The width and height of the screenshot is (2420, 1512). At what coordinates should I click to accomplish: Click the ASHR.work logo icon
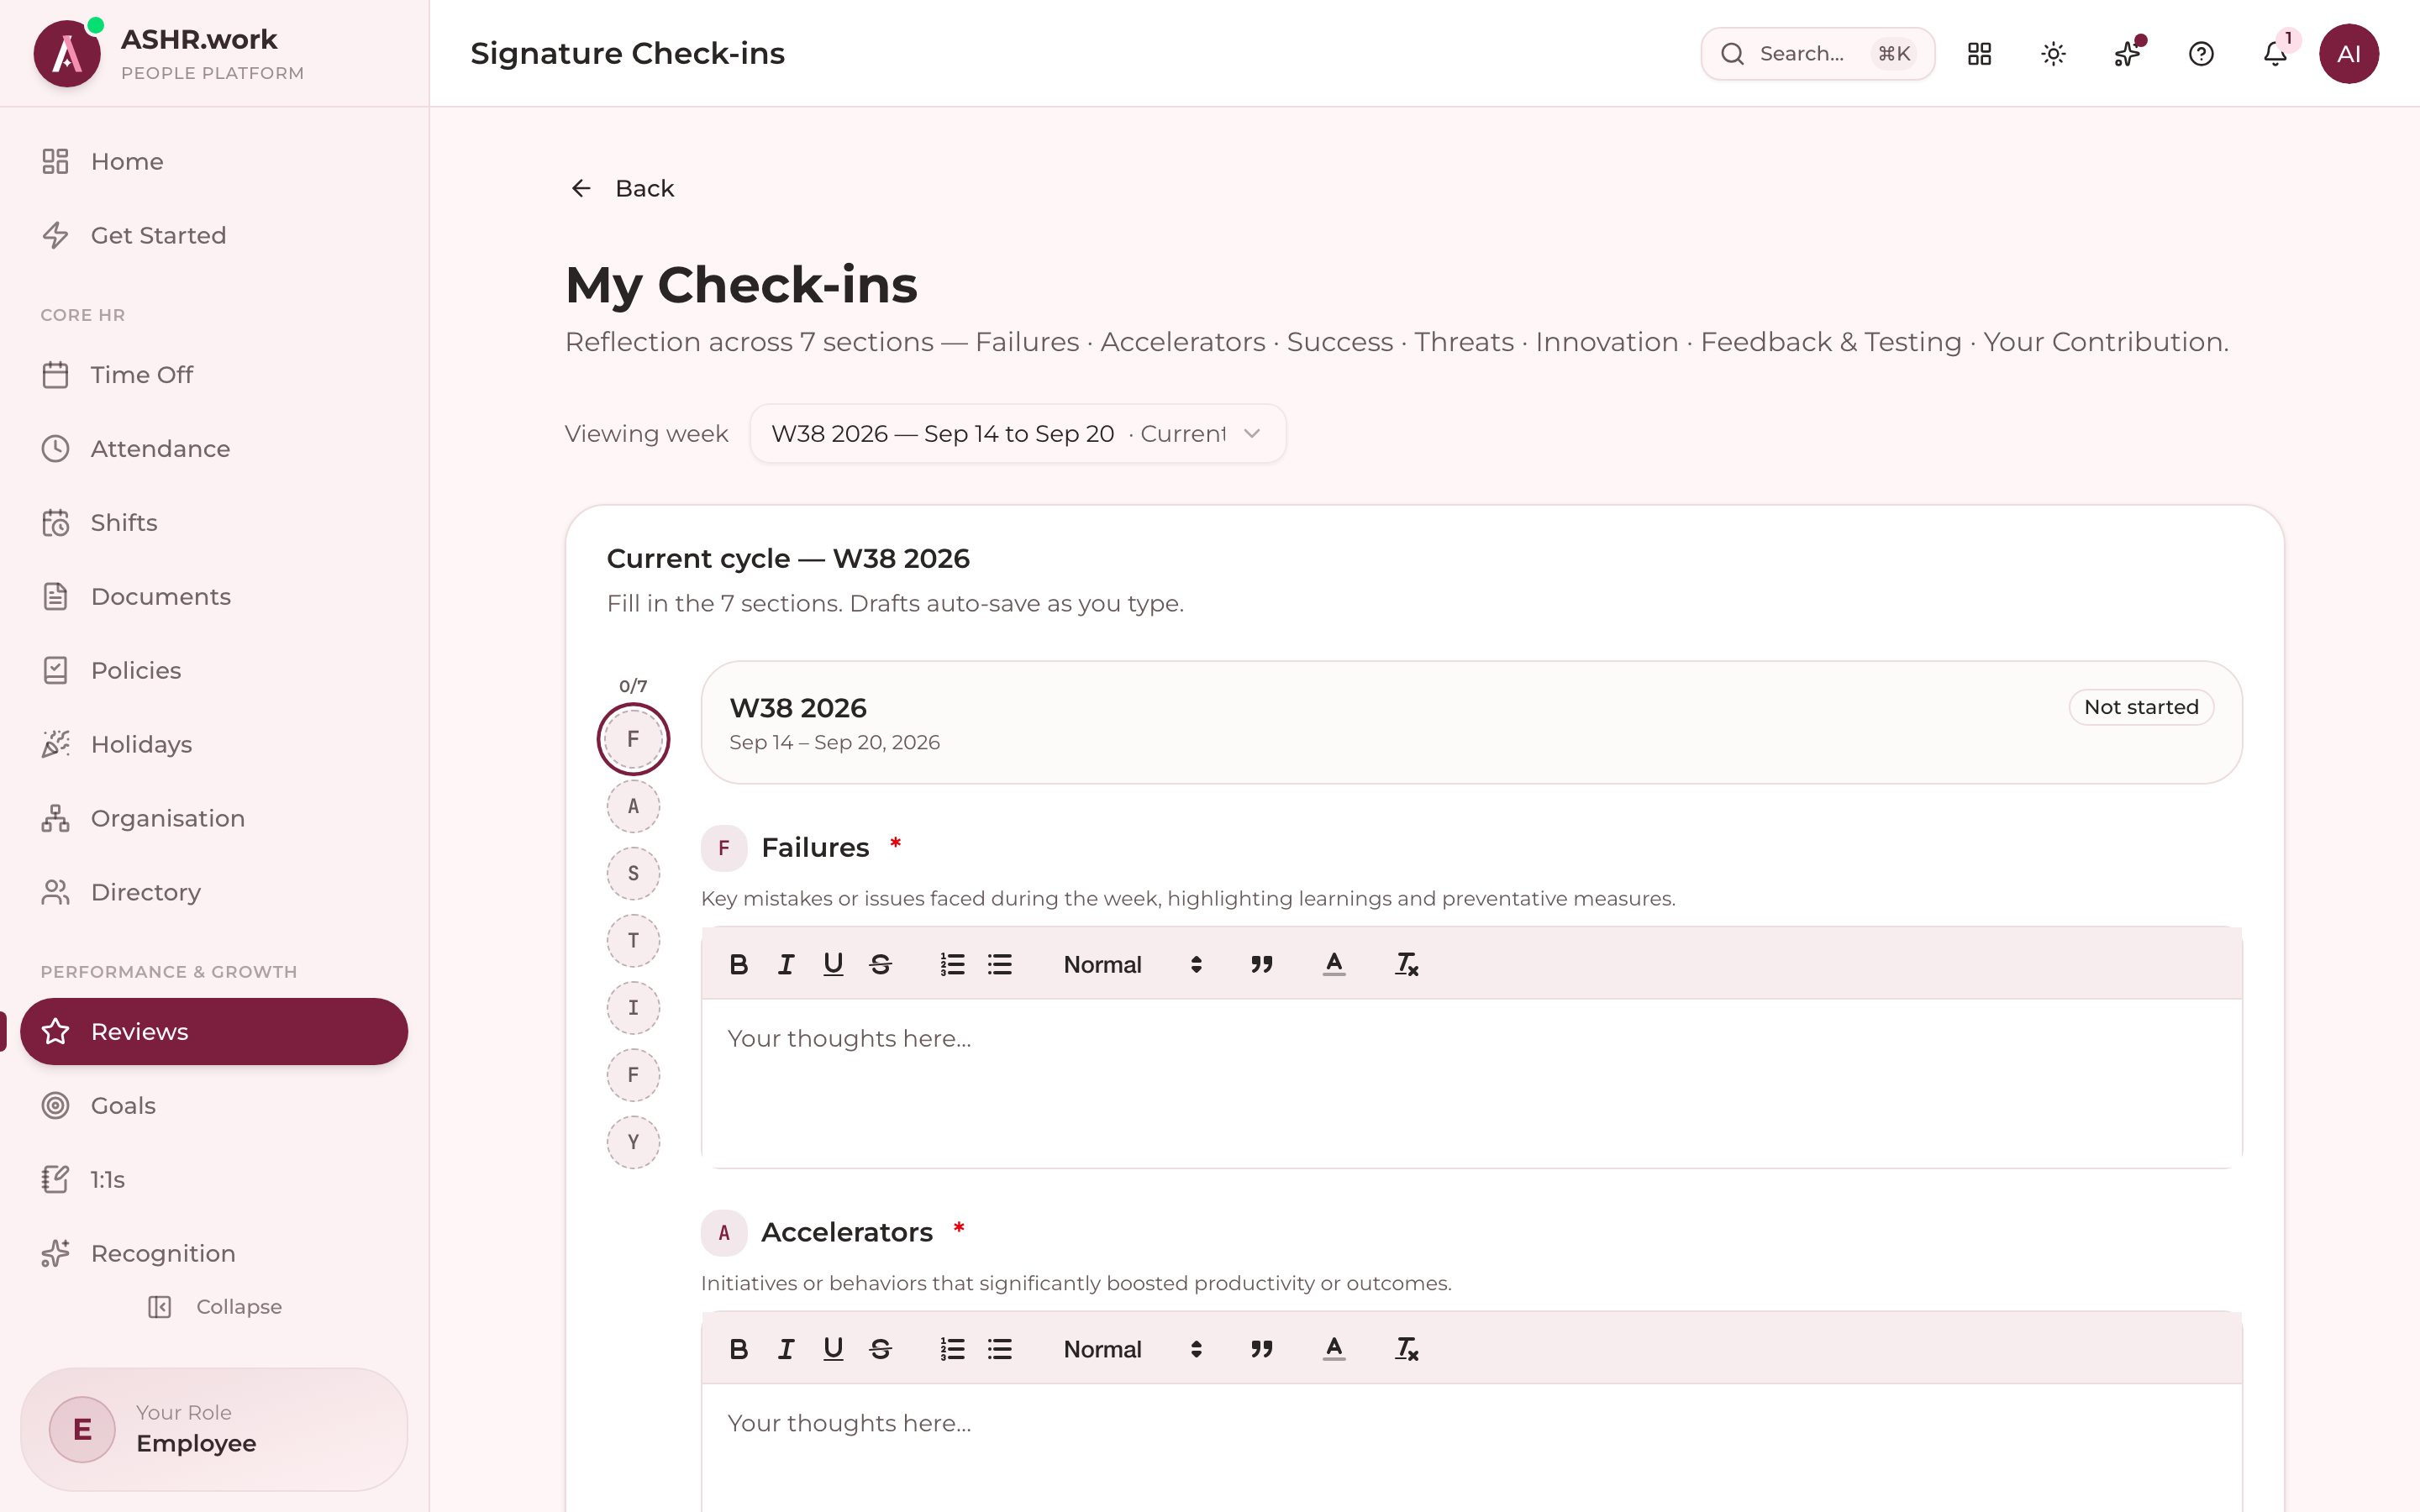pyautogui.click(x=67, y=54)
